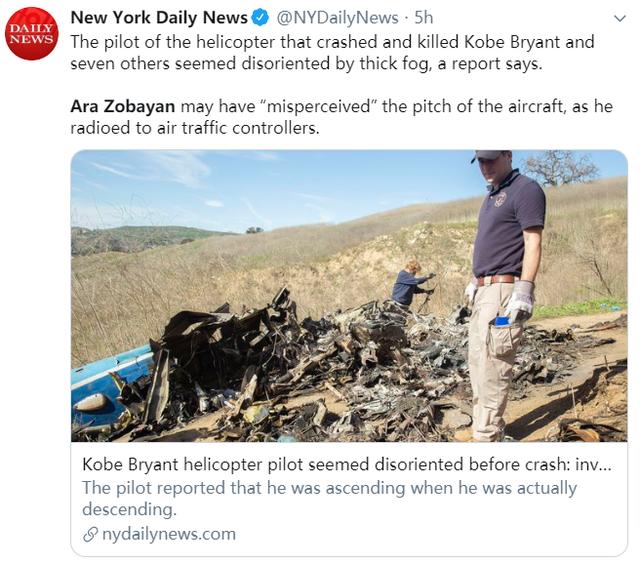Image resolution: width=640 pixels, height=564 pixels.
Task: Visit the nydailynews.com domain link
Action: tap(169, 534)
